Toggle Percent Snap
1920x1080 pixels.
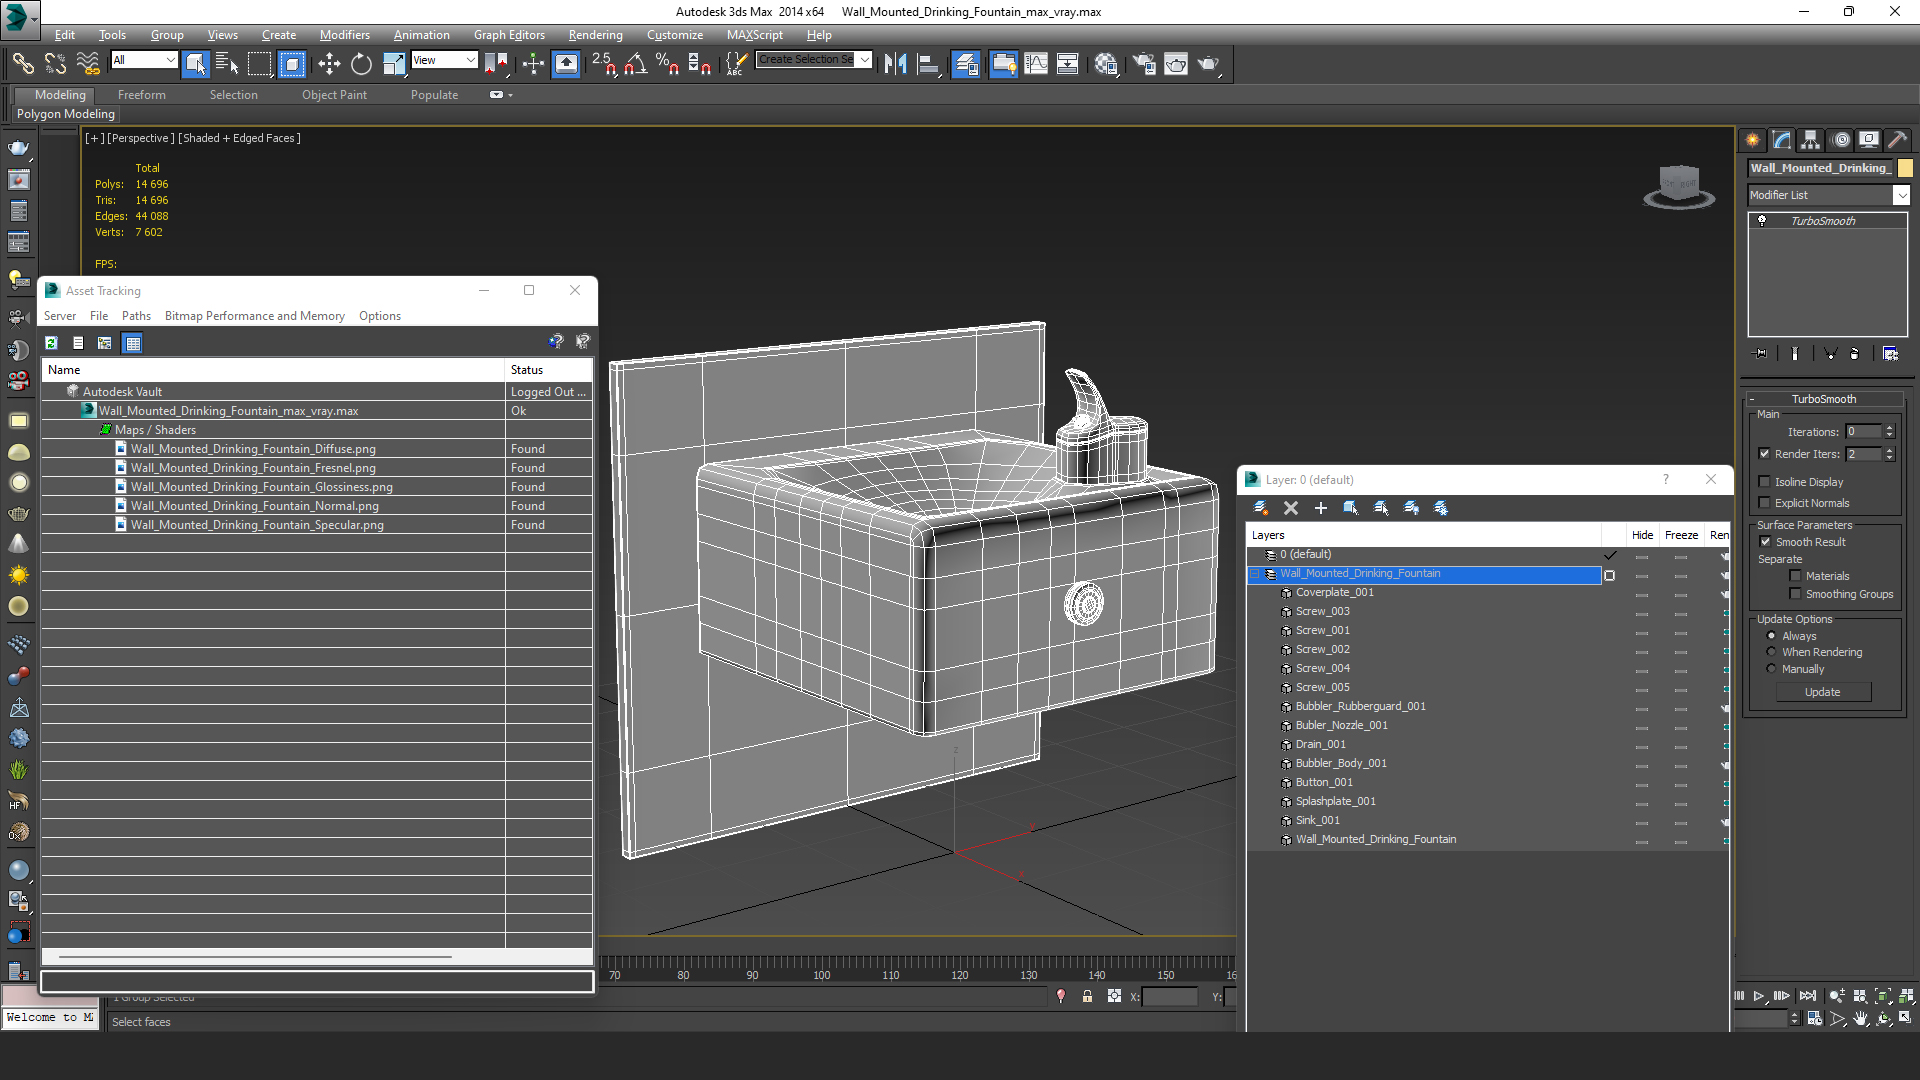(x=667, y=64)
